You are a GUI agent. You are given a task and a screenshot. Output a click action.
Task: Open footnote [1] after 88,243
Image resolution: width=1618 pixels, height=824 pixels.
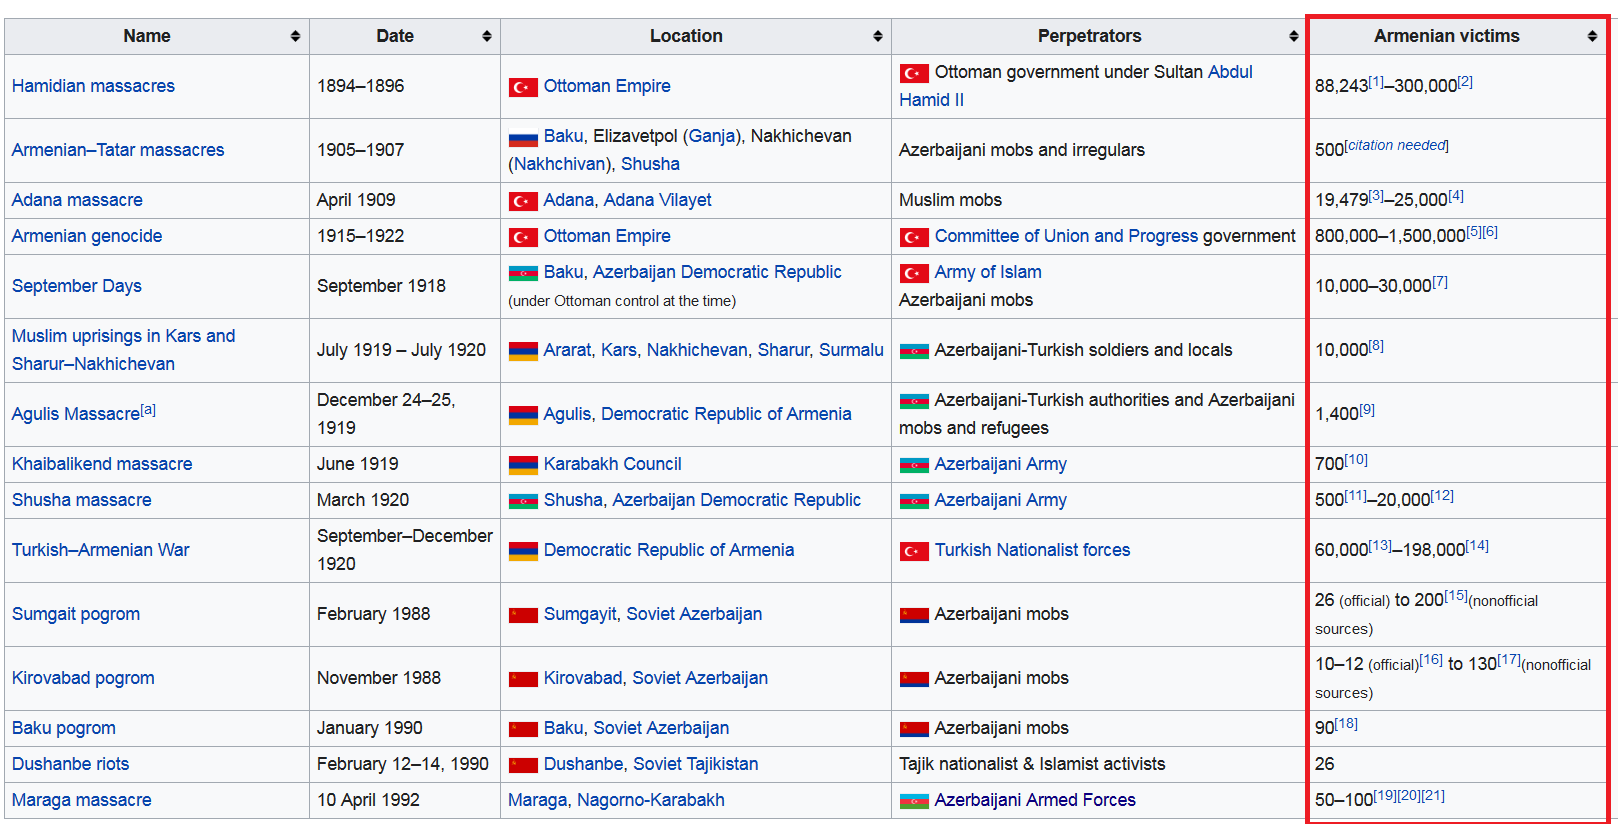point(1376,82)
